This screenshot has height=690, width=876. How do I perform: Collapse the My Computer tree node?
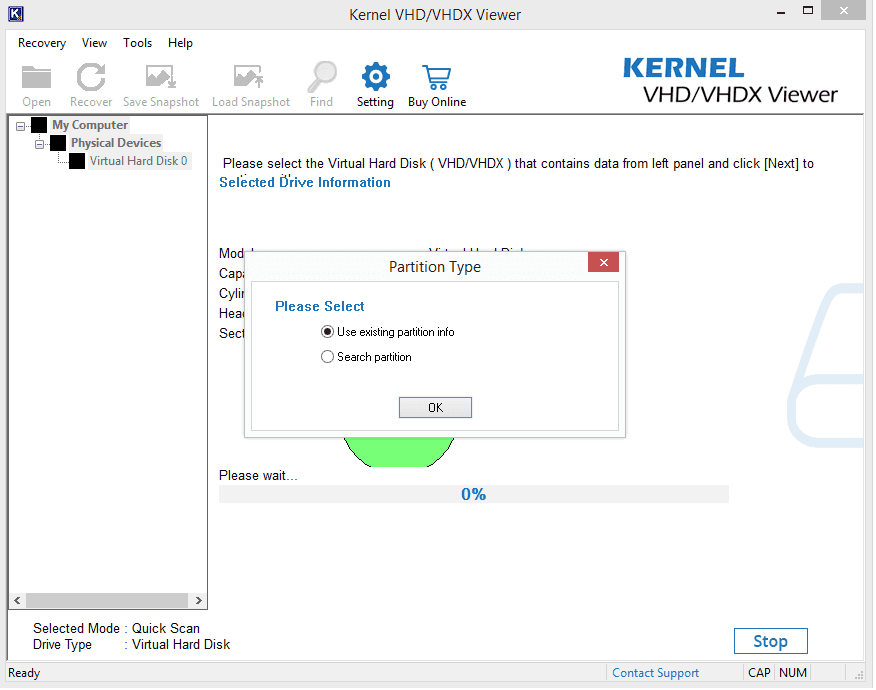click(21, 126)
